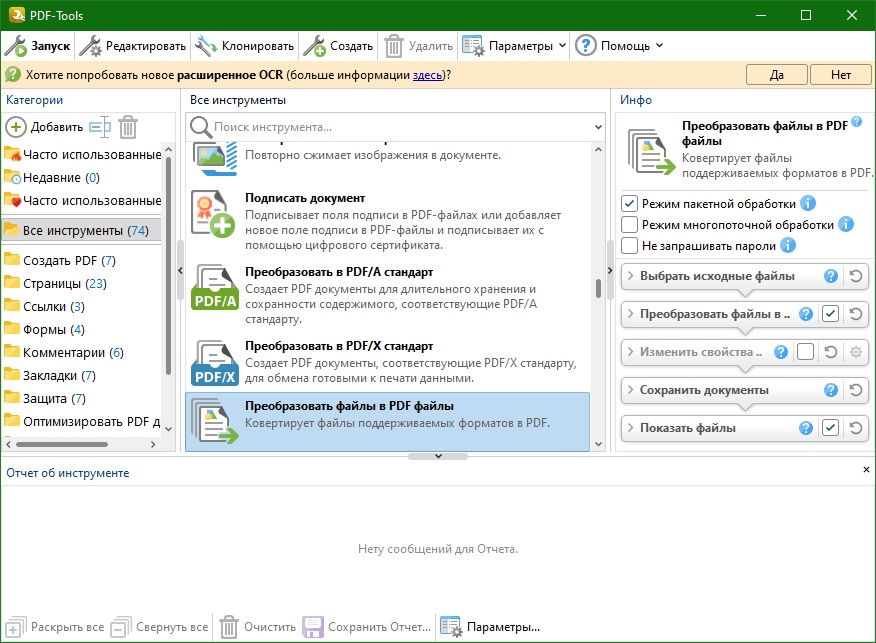Enable Режим многопоточной обработки checkbox

[x=630, y=225]
